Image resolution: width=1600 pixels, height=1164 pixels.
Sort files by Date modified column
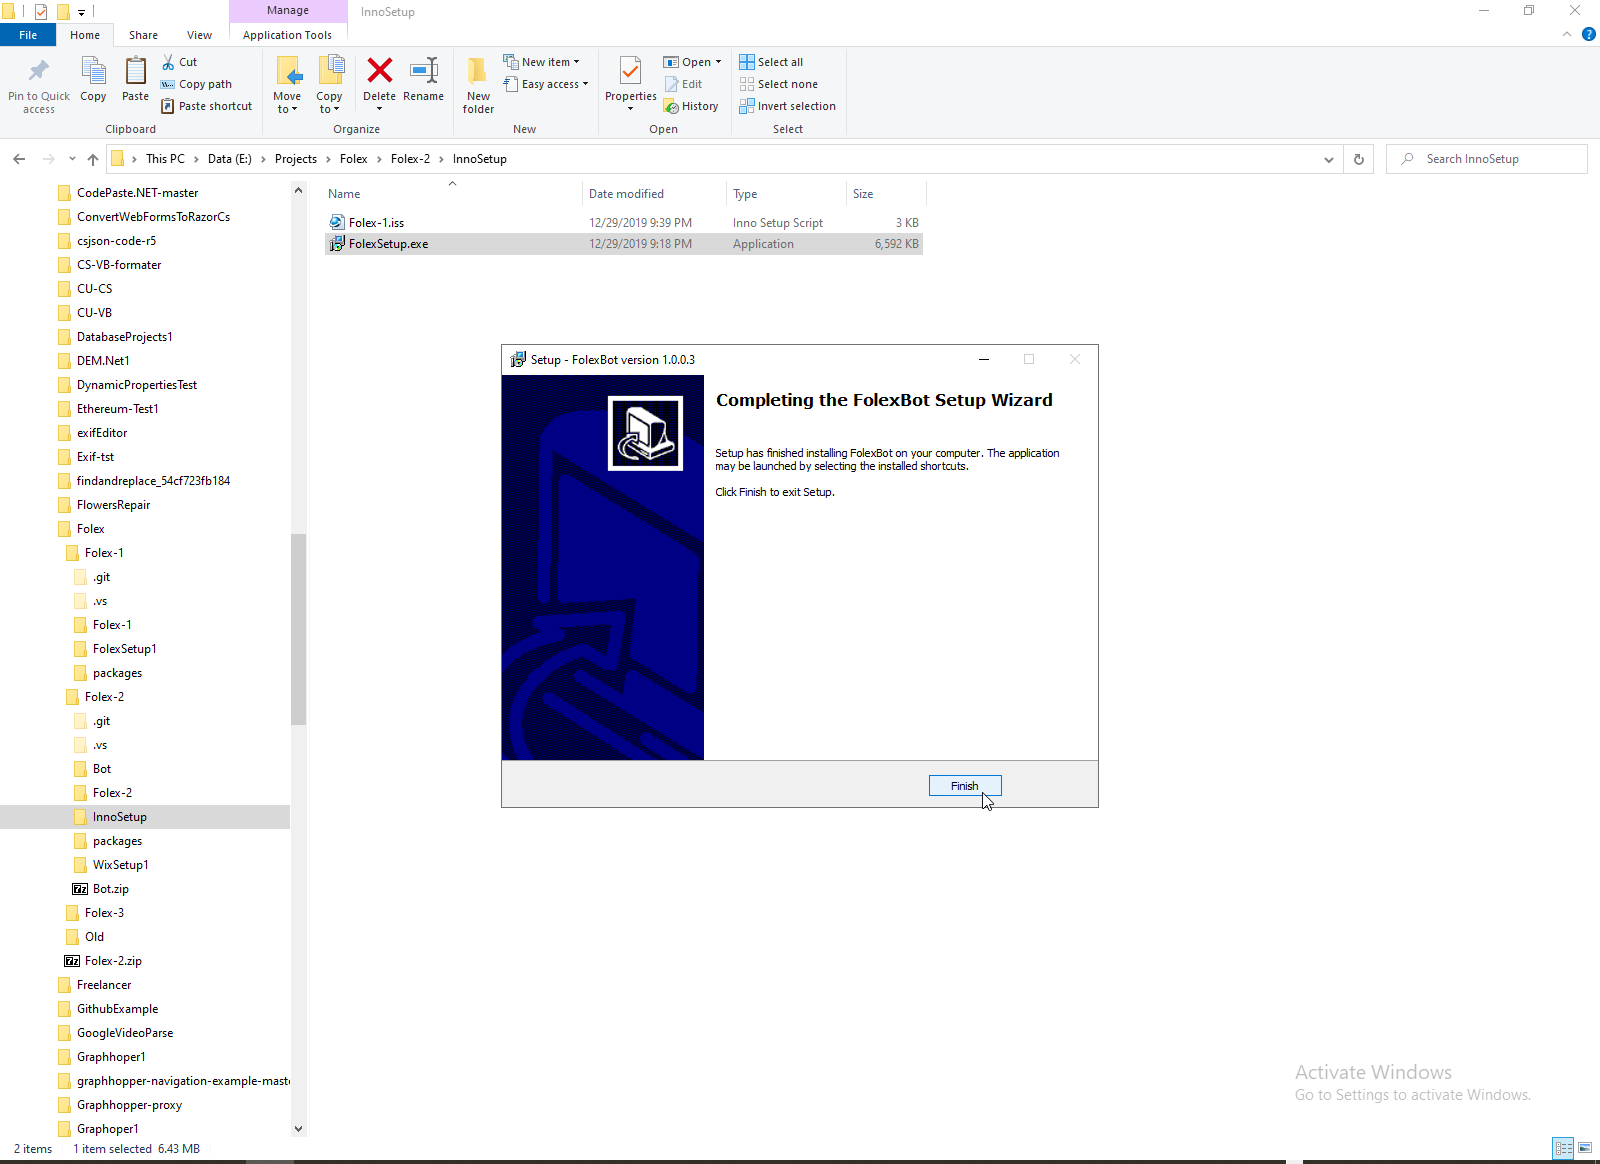[x=653, y=194]
